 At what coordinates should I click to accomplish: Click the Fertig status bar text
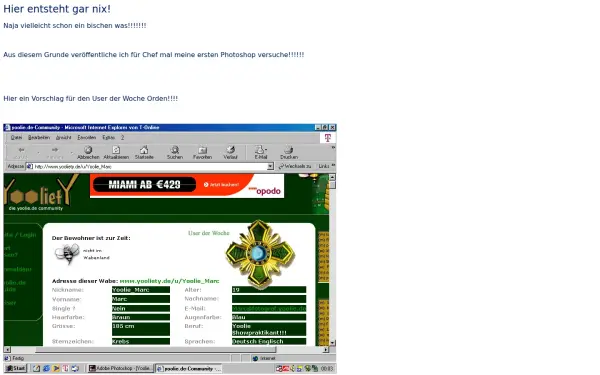pos(18,359)
